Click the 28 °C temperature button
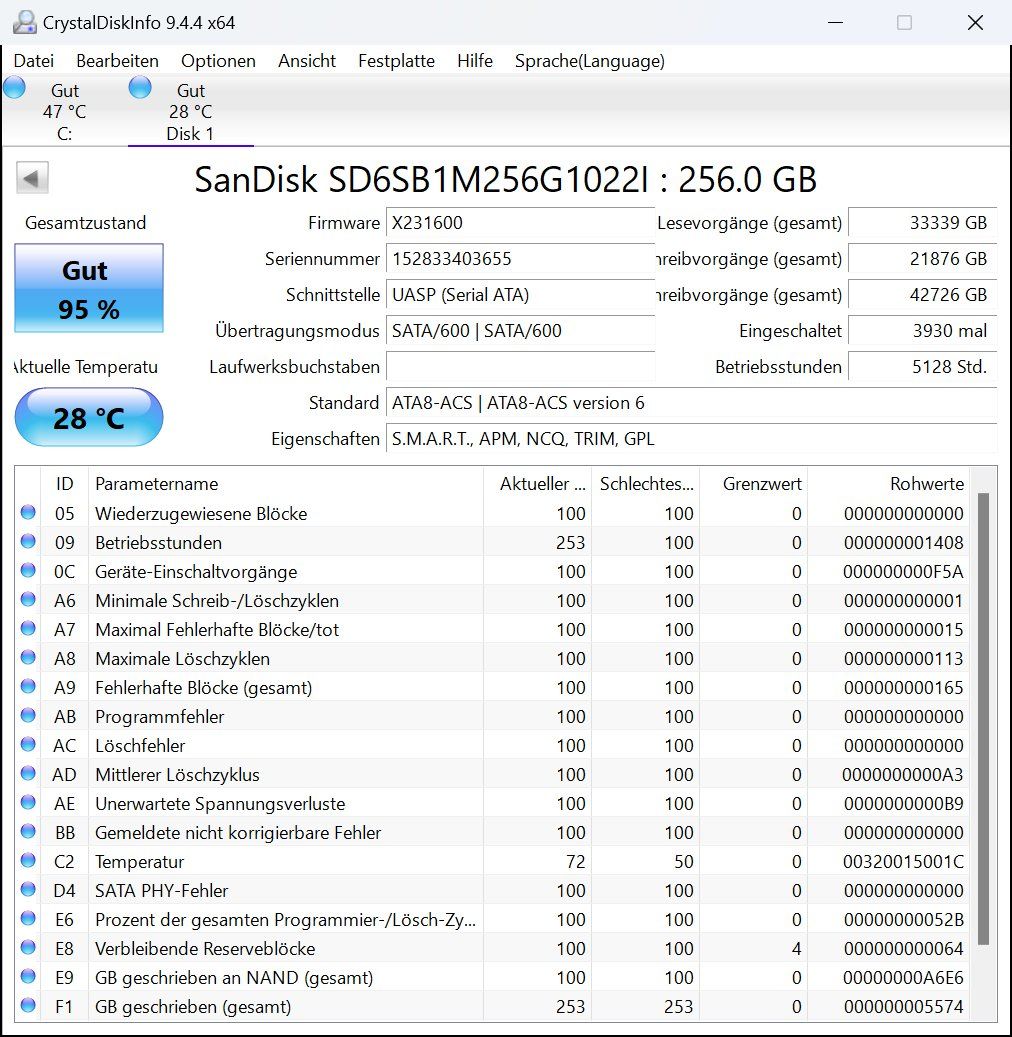The height and width of the screenshot is (1037, 1012). 89,417
